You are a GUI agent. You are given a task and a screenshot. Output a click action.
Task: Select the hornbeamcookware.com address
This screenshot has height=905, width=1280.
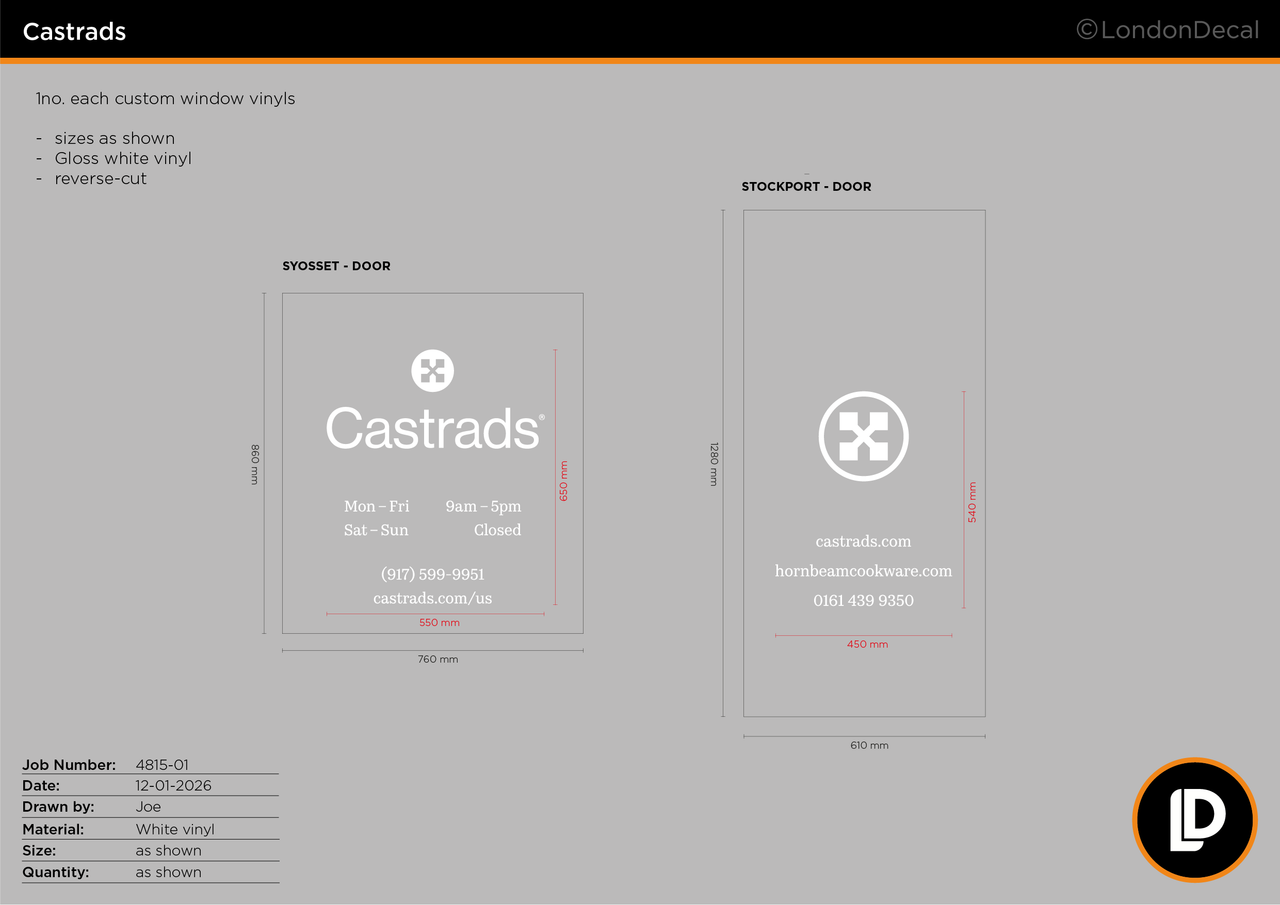(863, 571)
